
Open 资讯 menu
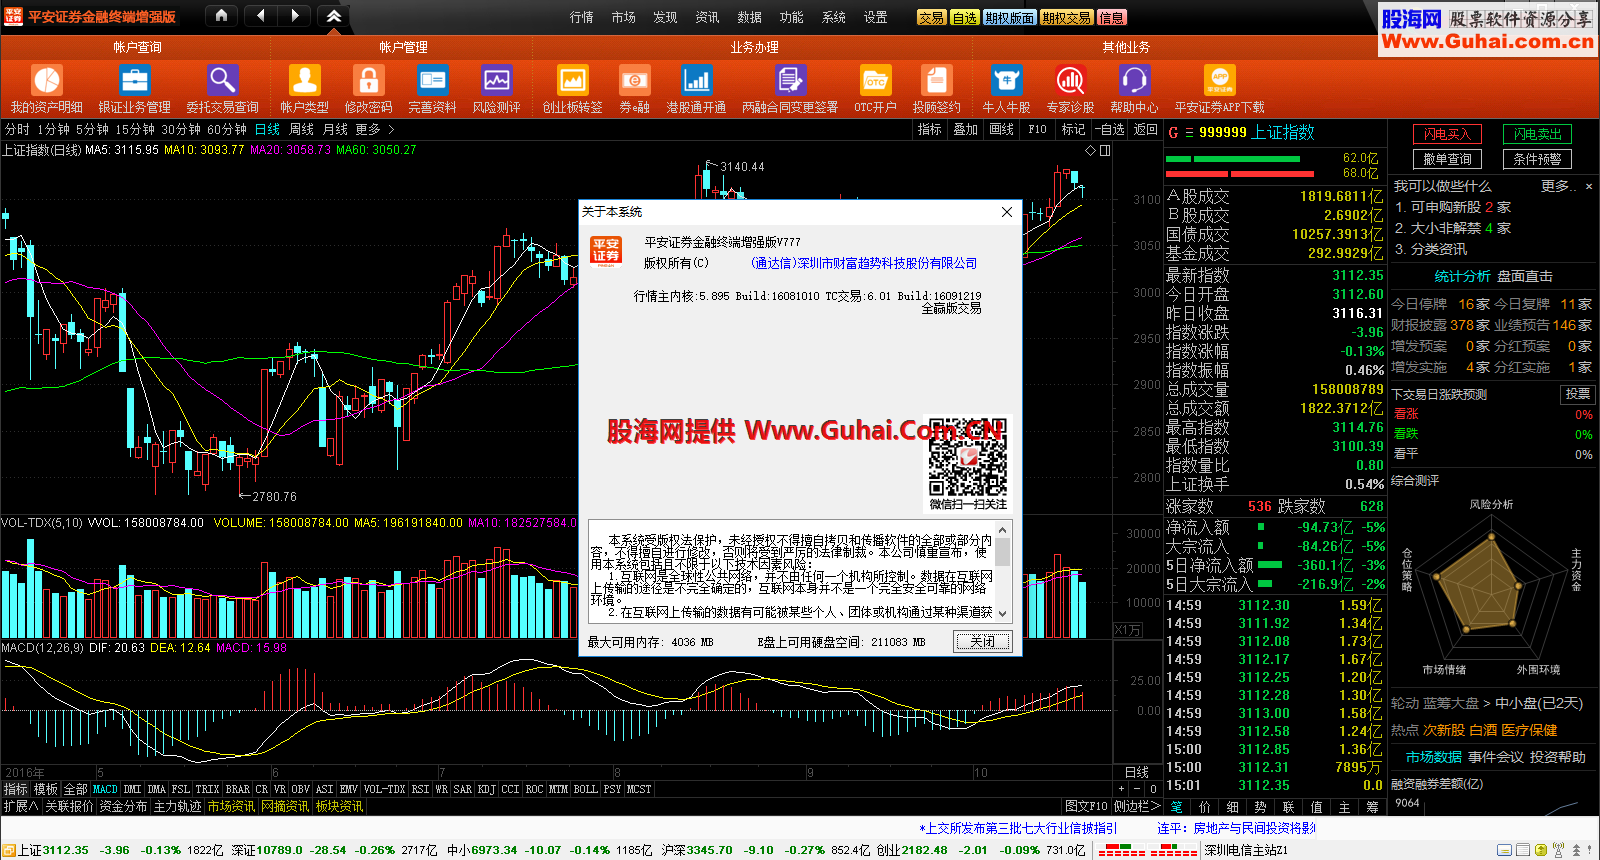tap(708, 17)
